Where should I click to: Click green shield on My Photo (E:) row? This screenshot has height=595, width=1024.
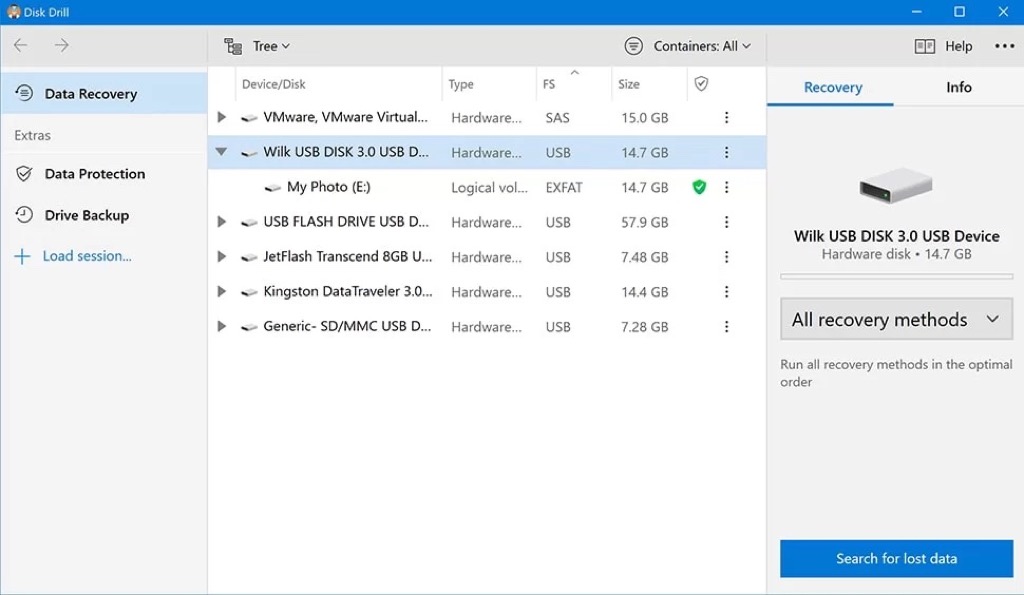coord(699,187)
